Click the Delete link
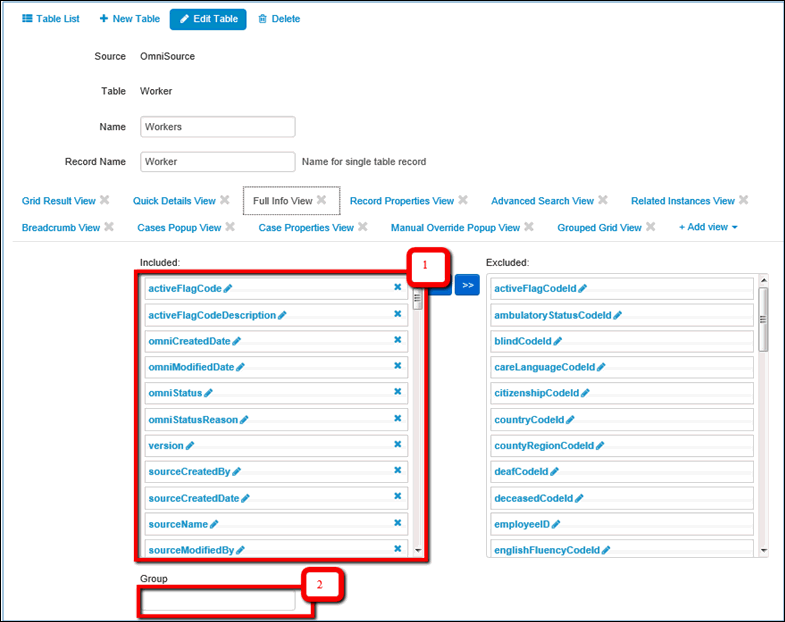 [279, 19]
